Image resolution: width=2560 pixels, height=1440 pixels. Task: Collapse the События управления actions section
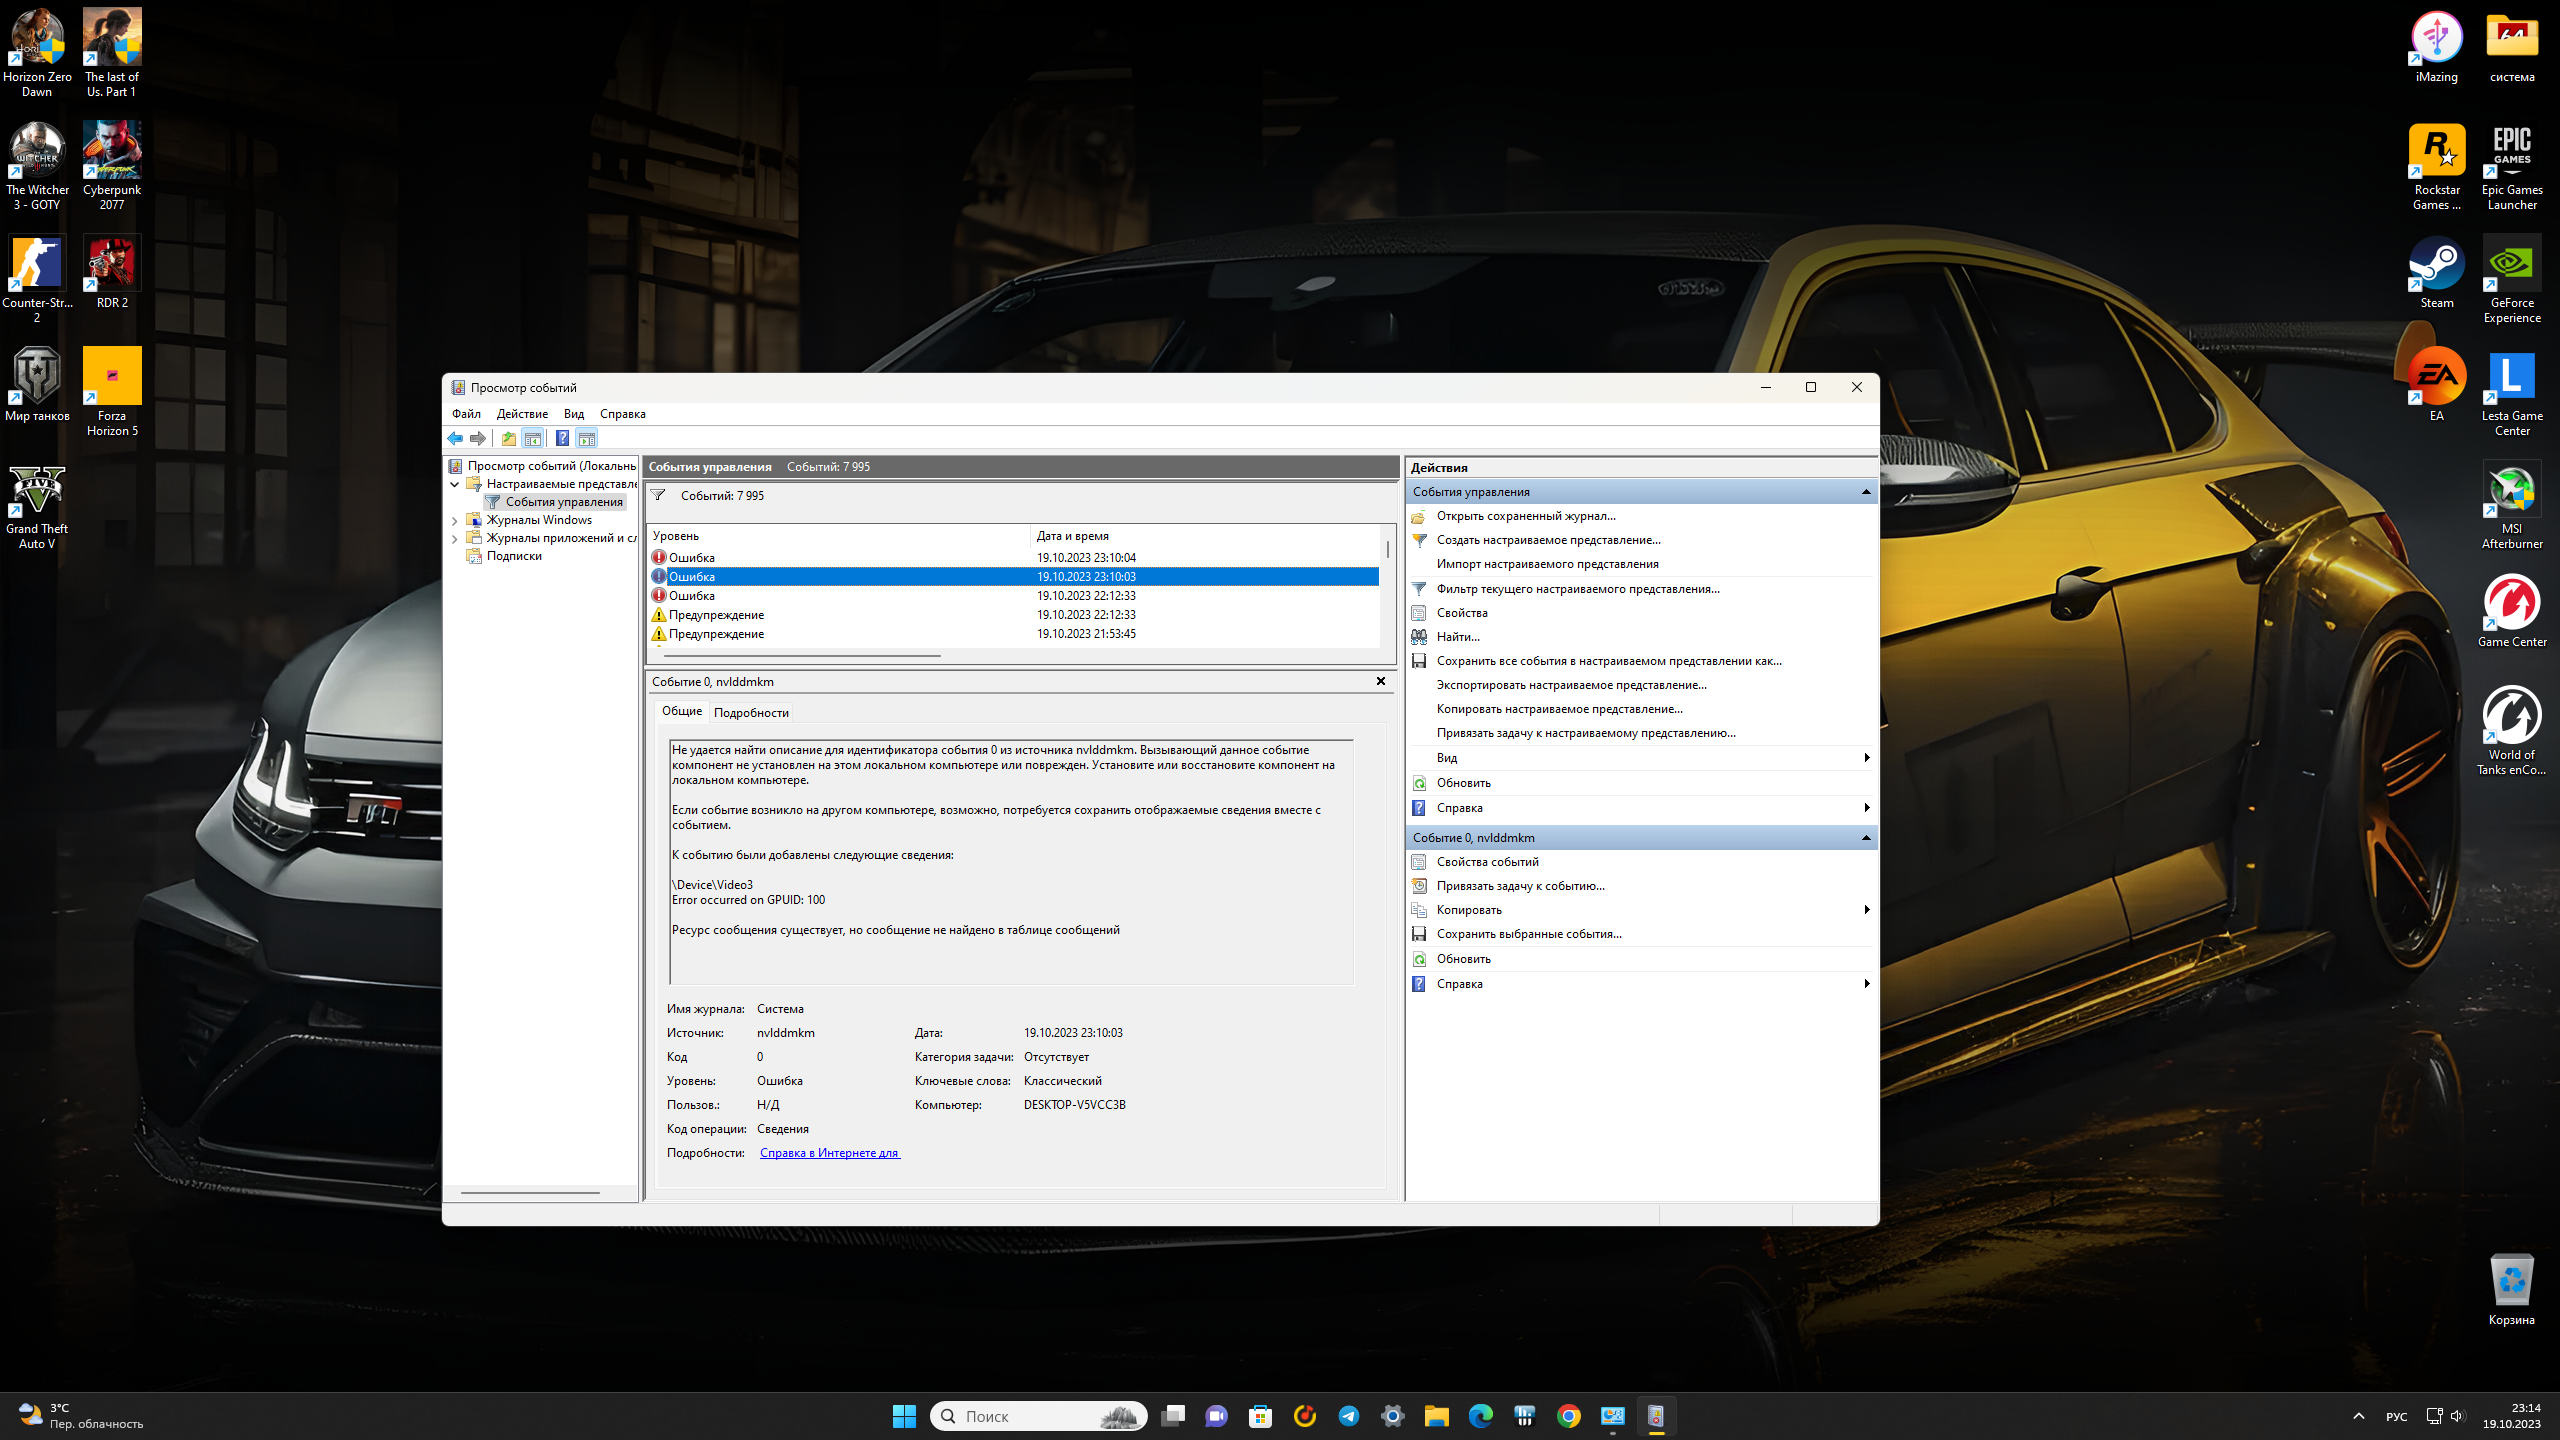[x=1865, y=492]
